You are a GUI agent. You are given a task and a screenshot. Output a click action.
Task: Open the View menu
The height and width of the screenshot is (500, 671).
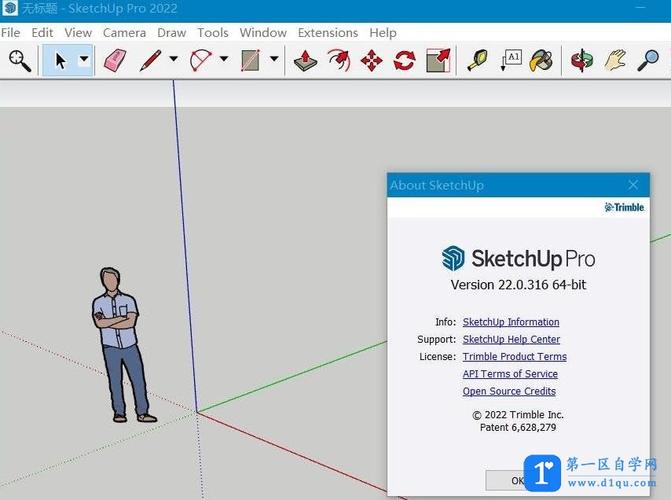click(78, 33)
